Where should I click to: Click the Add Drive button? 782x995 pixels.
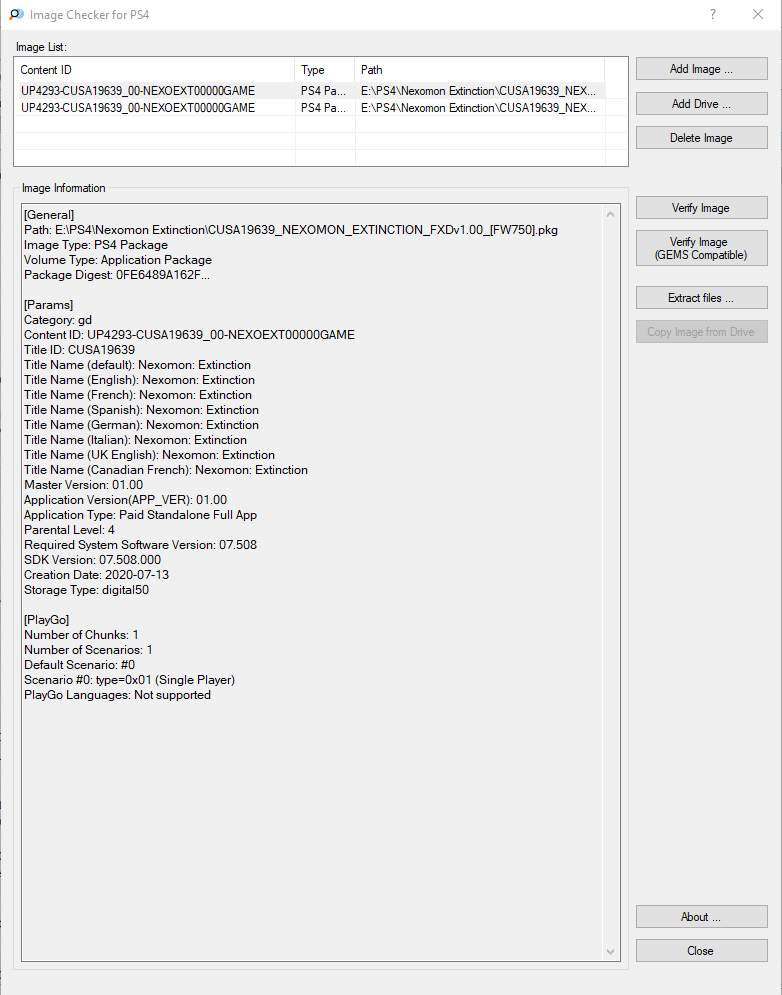click(x=701, y=103)
